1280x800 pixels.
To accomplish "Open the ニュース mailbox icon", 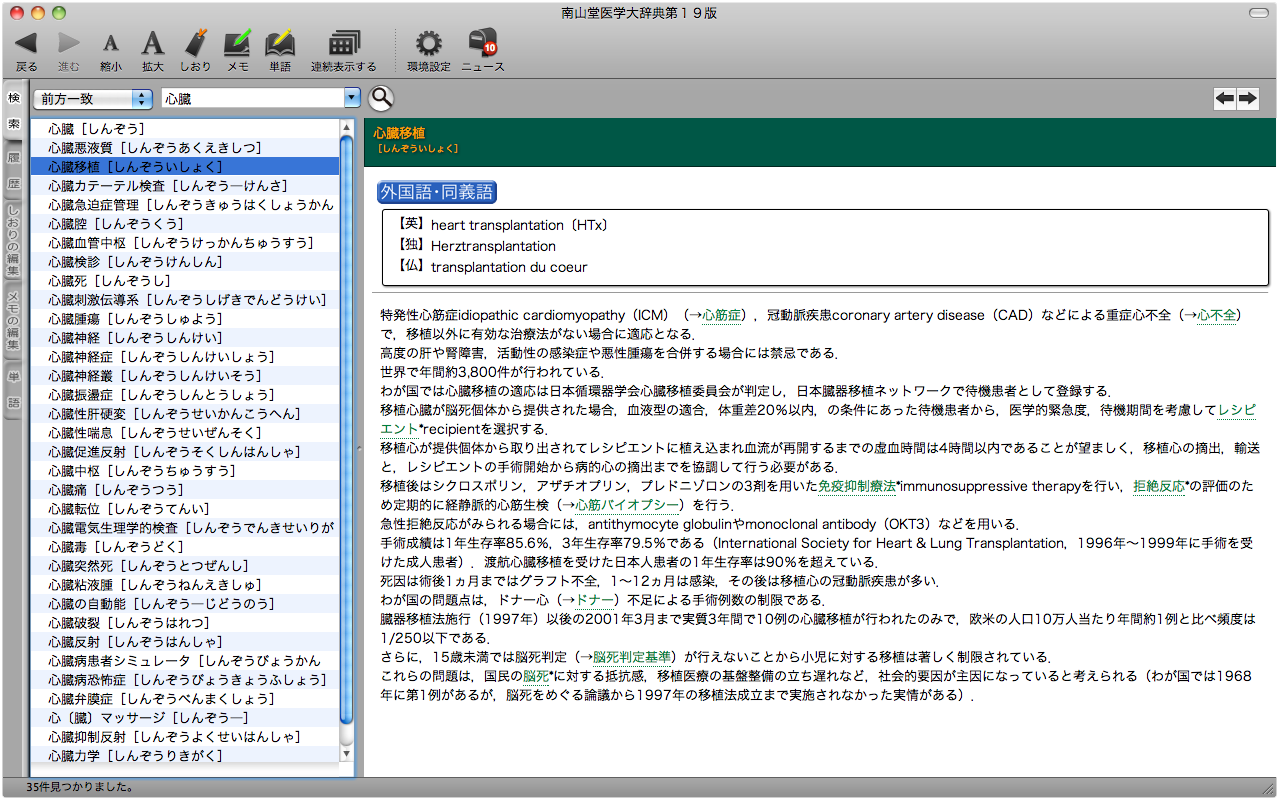I will [x=482, y=44].
